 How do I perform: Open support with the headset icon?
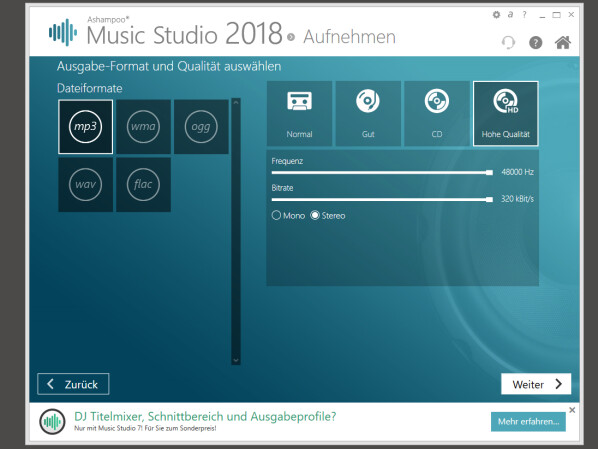click(x=508, y=42)
